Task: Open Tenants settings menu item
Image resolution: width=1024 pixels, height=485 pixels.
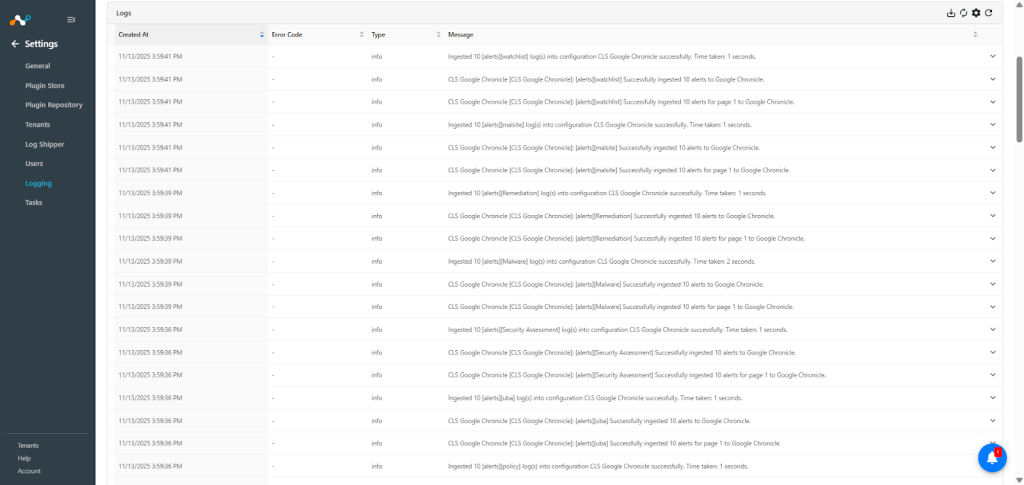Action: point(38,124)
